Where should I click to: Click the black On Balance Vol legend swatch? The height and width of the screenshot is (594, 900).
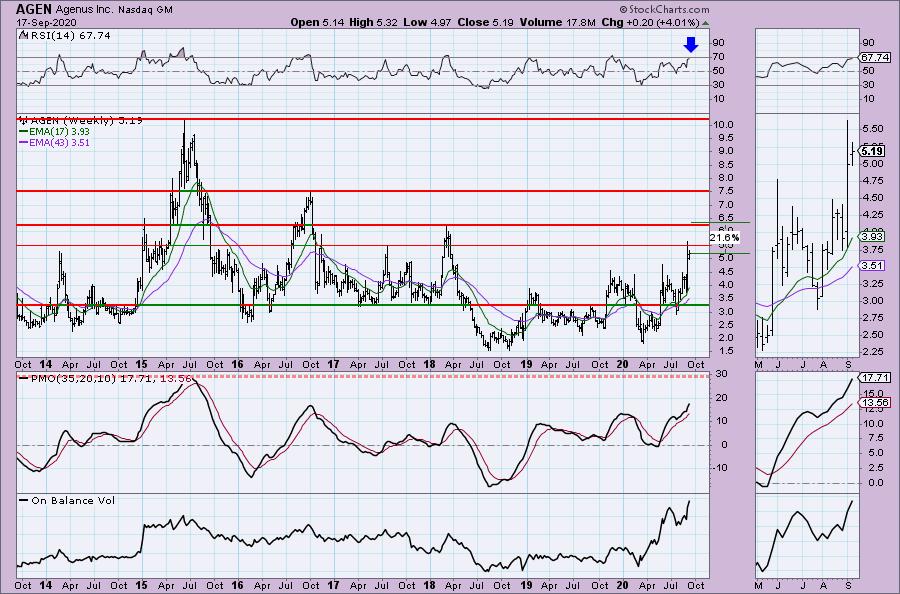coord(24,500)
